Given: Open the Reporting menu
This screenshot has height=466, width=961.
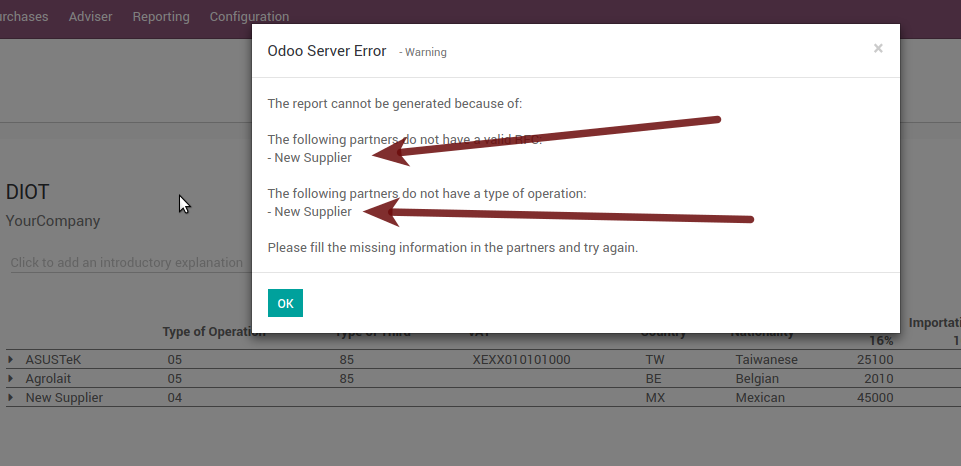Looking at the screenshot, I should click(x=161, y=17).
